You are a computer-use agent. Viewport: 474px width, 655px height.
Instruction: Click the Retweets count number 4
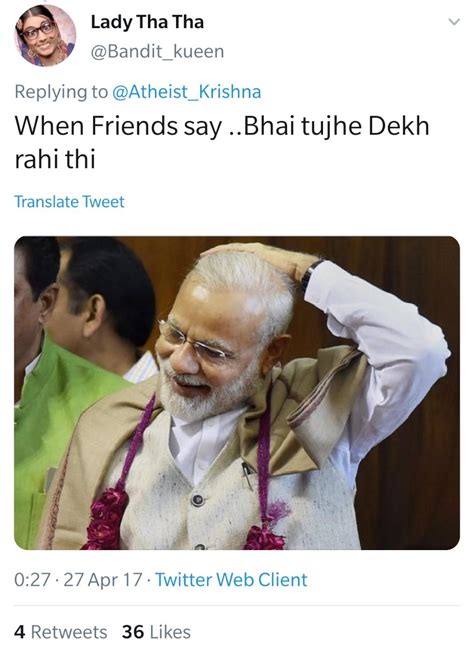pyautogui.click(x=20, y=632)
